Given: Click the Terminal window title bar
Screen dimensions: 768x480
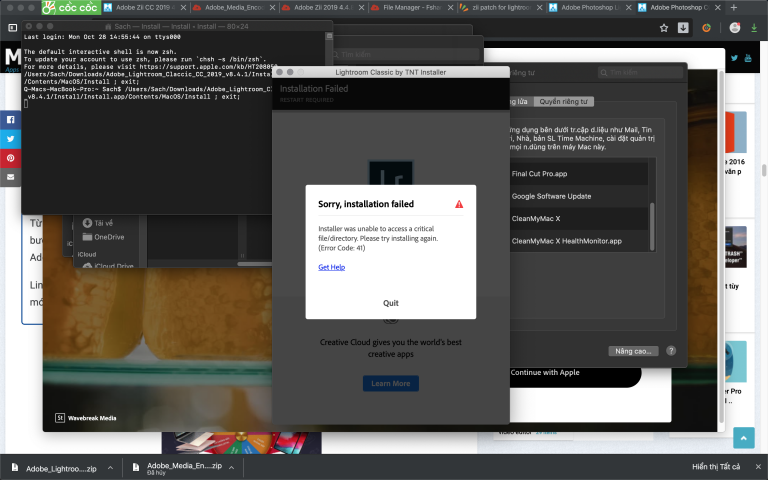Looking at the screenshot, I should pos(176,26).
